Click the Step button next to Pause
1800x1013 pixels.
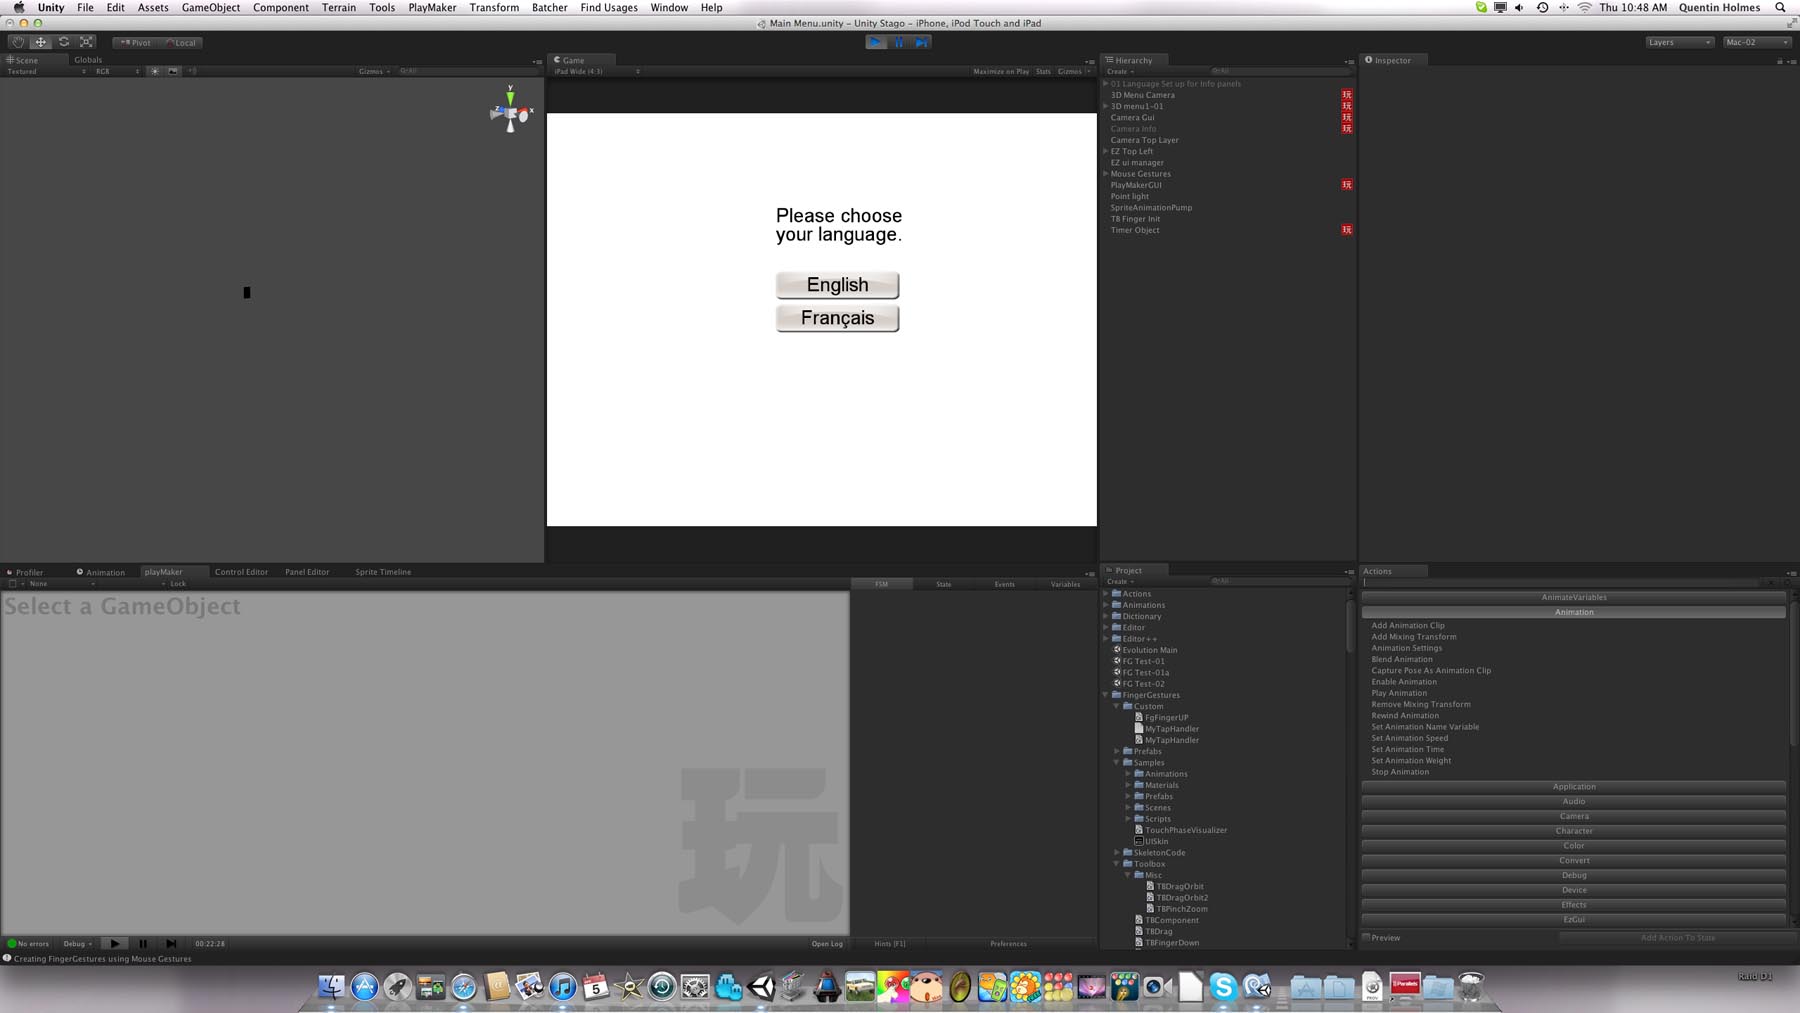[921, 42]
